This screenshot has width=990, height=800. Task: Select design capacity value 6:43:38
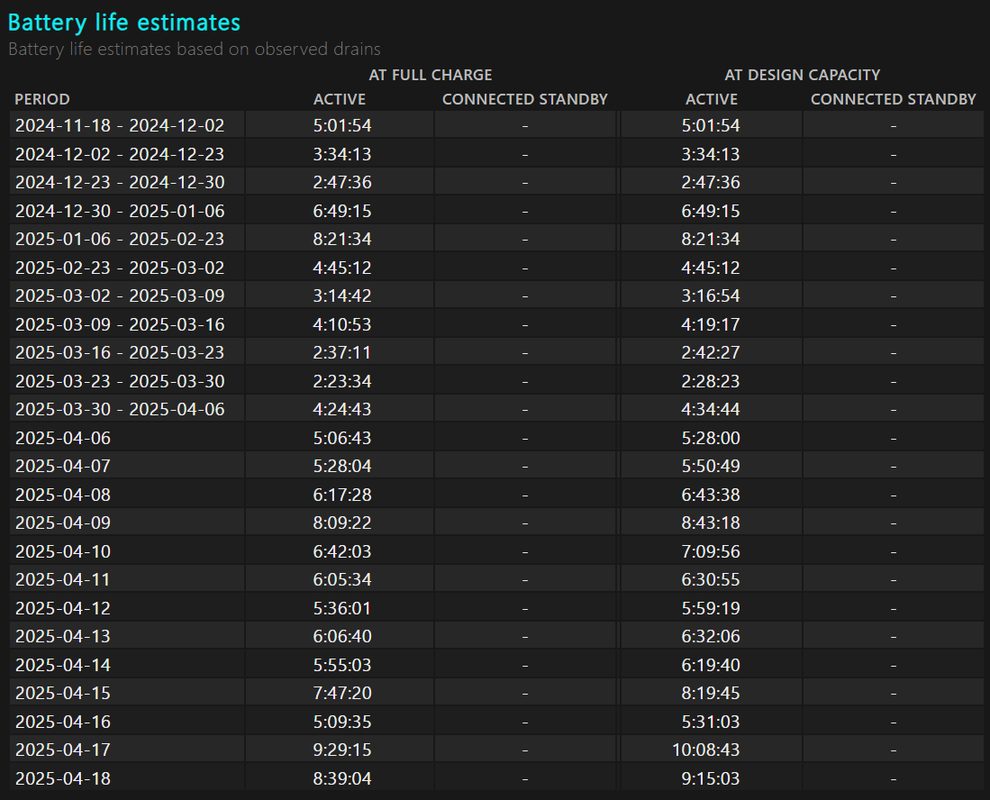click(710, 495)
